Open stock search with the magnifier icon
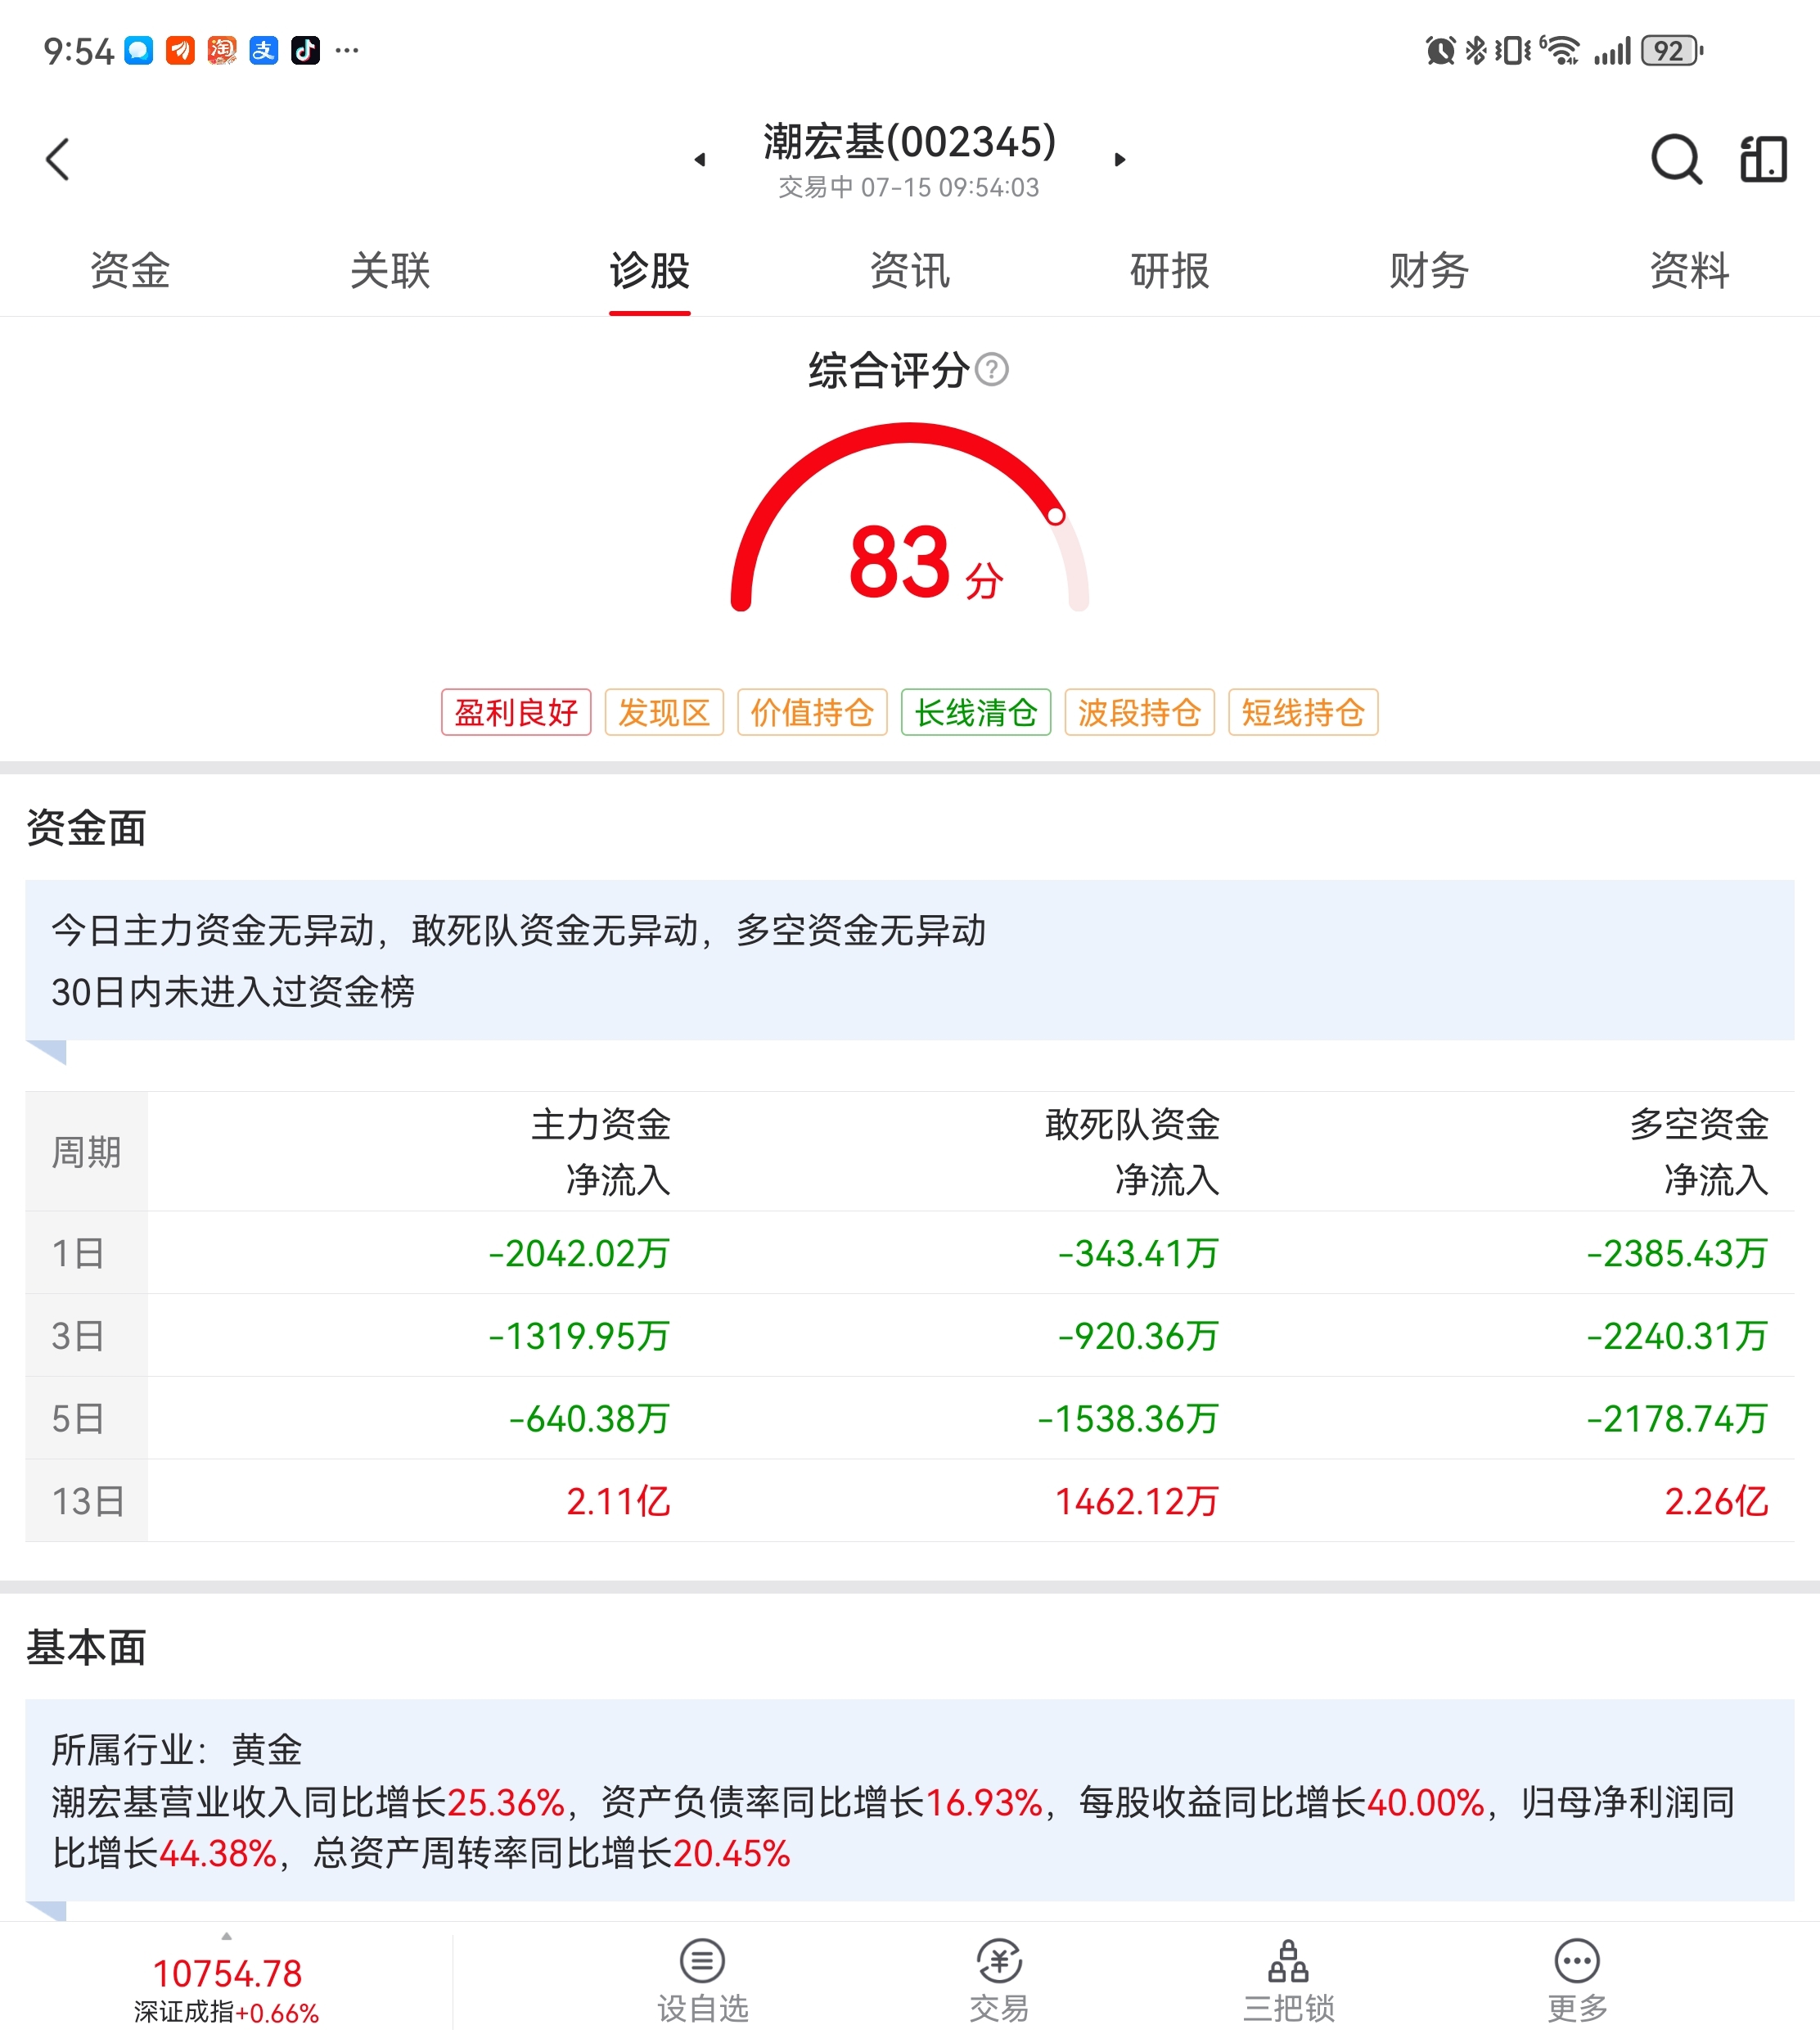Screen dimensions: 1820x2043 1676,159
